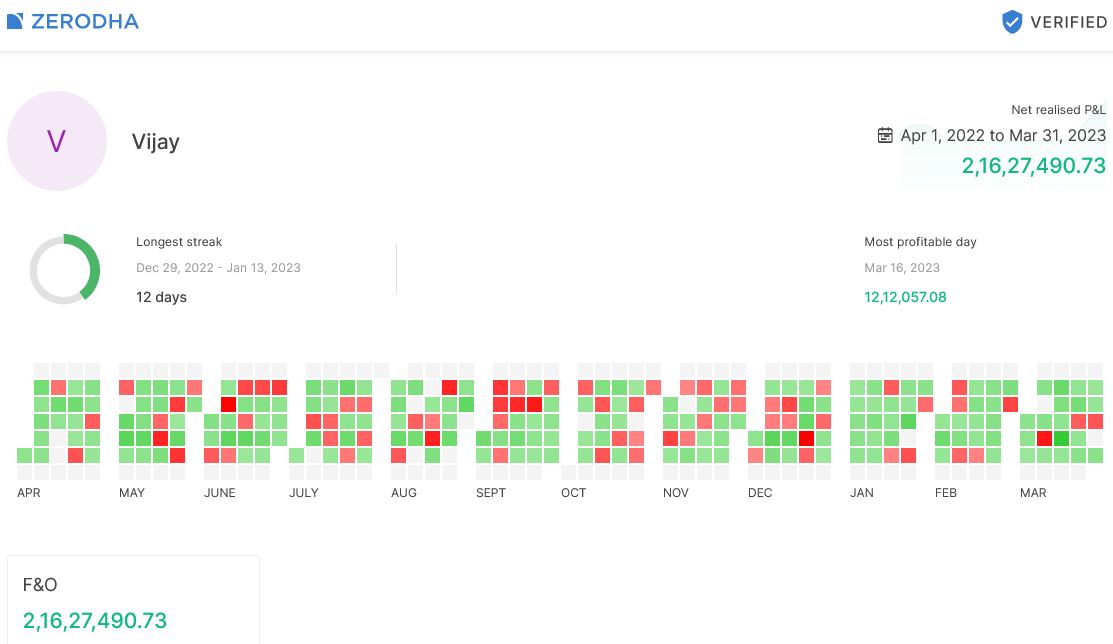Viewport: 1113px width, 644px height.
Task: Click the DEC month label on heatmap
Action: pos(760,493)
